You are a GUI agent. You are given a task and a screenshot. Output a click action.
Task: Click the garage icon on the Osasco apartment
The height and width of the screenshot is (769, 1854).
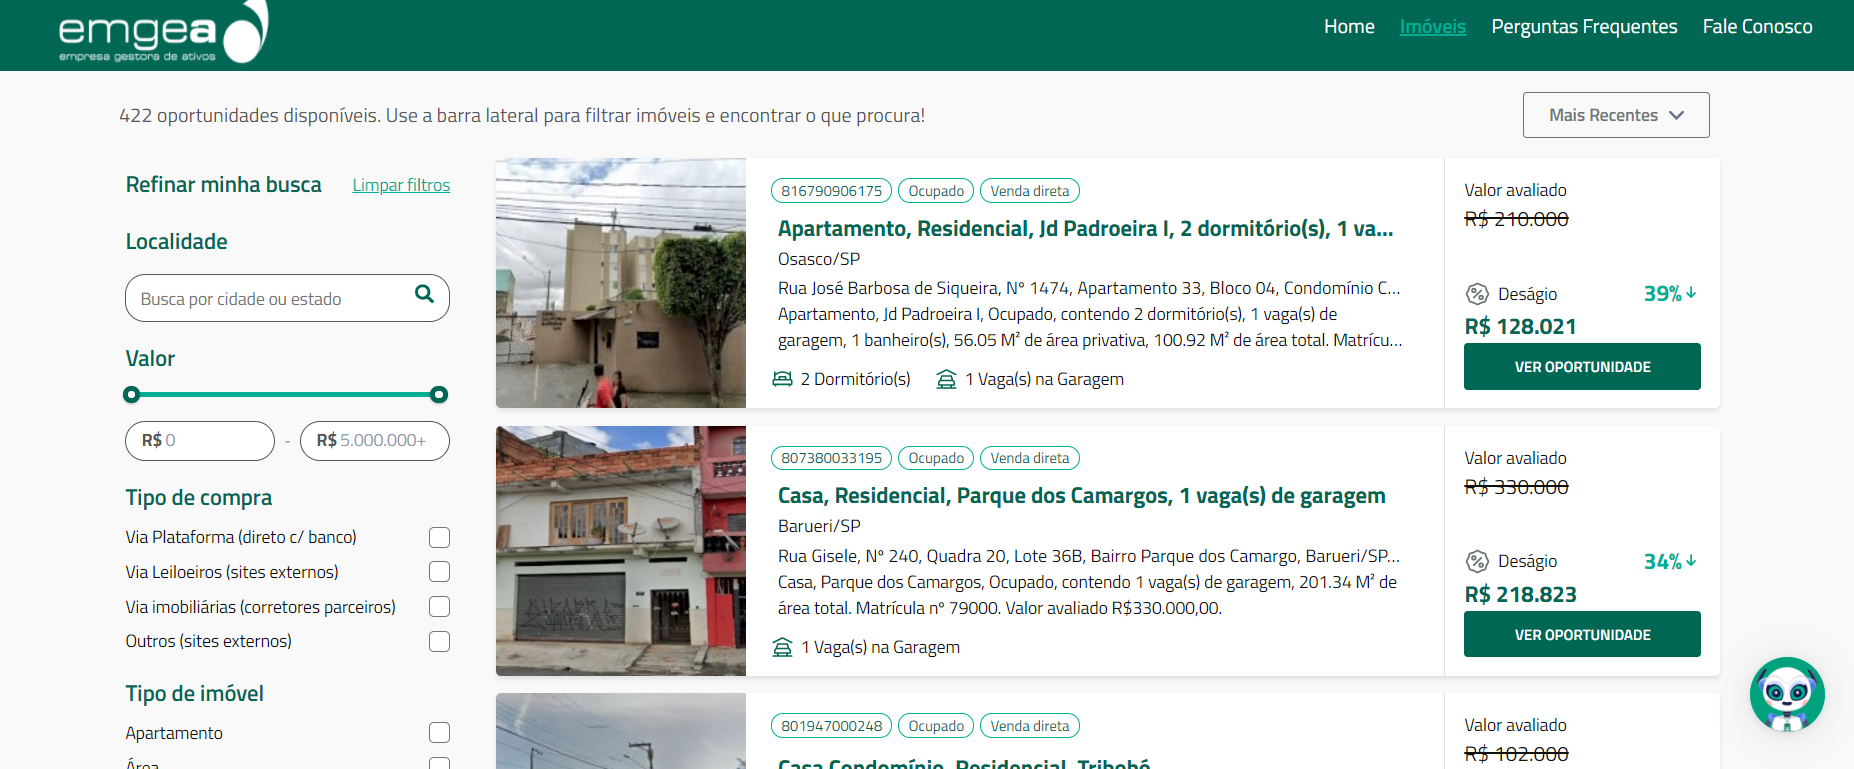pos(946,379)
